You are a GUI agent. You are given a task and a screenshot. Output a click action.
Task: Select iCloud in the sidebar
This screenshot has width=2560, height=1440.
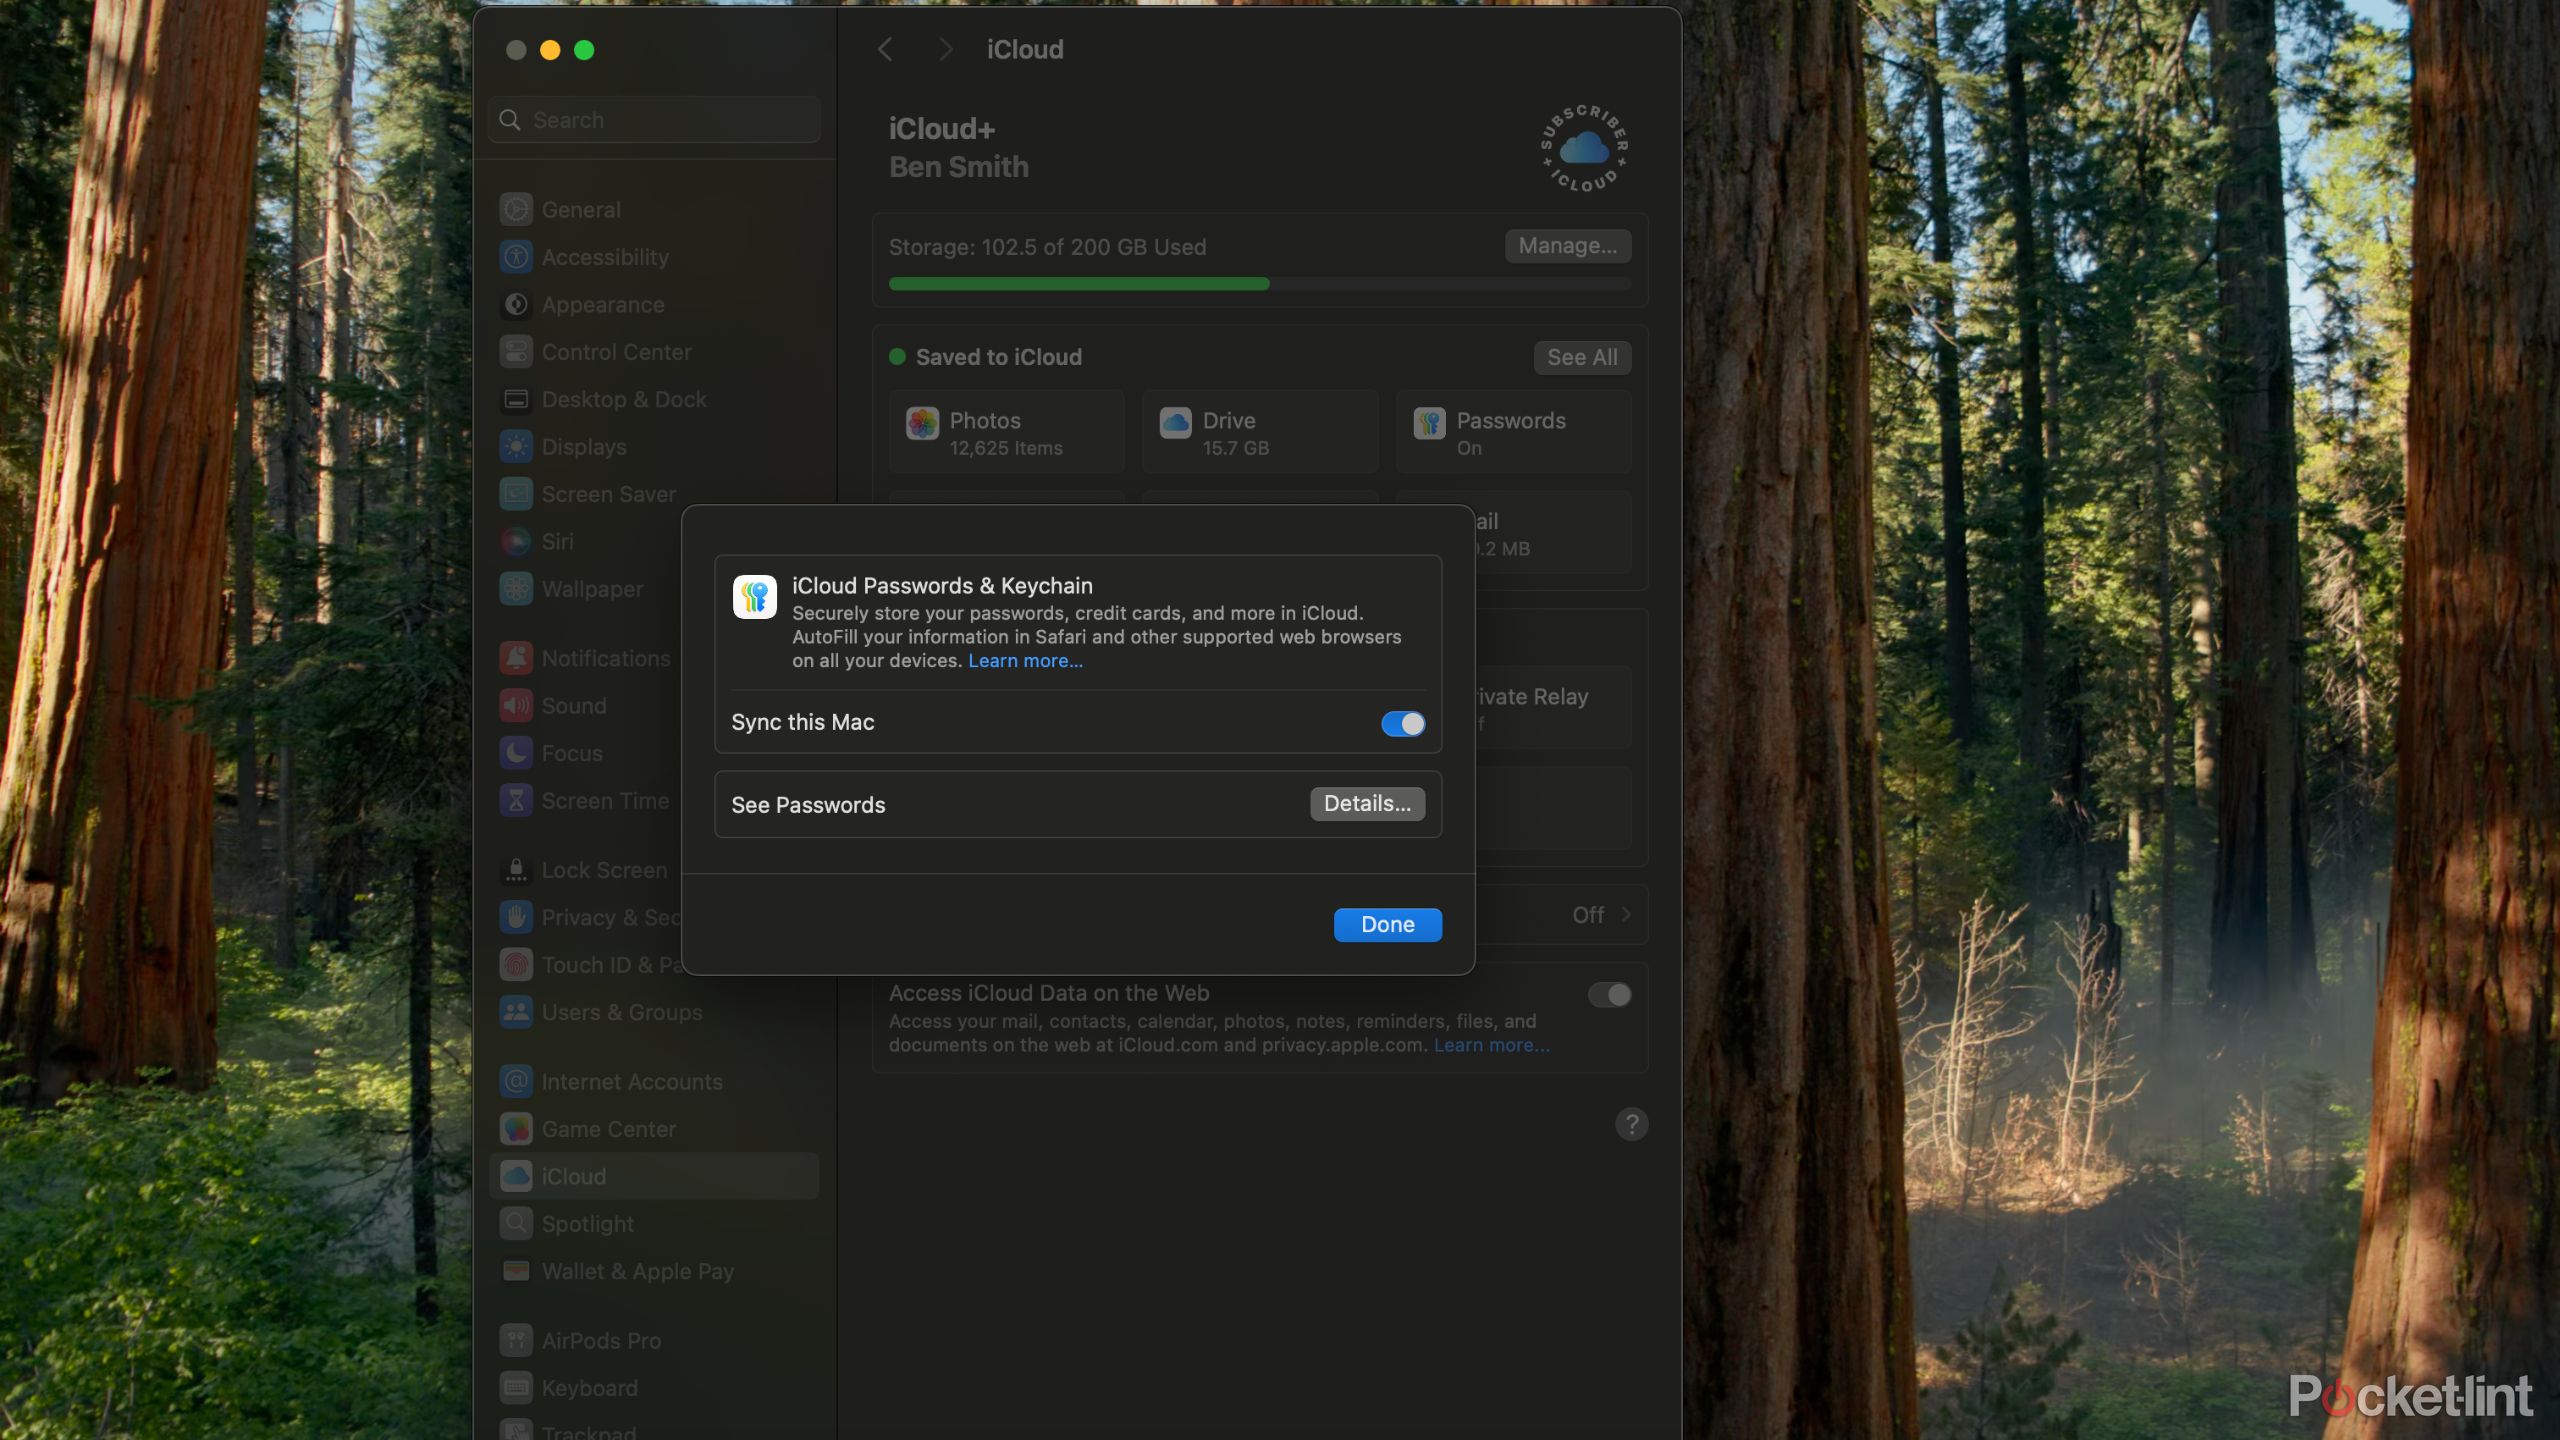(654, 1176)
